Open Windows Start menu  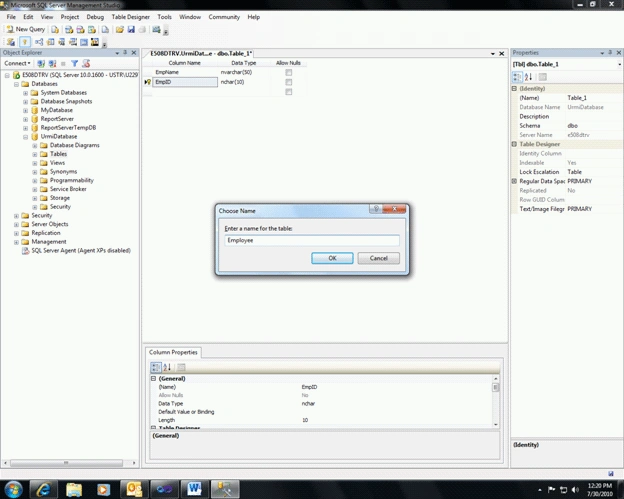coord(13,489)
